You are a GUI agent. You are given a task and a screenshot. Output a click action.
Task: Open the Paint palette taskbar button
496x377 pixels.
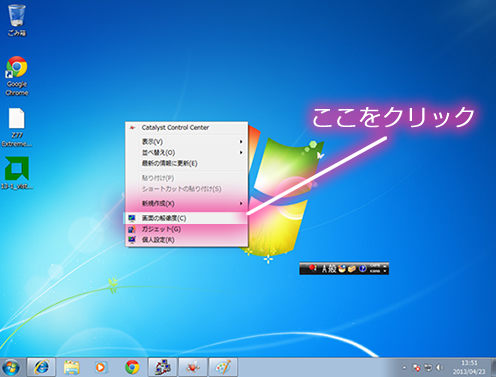point(223,367)
